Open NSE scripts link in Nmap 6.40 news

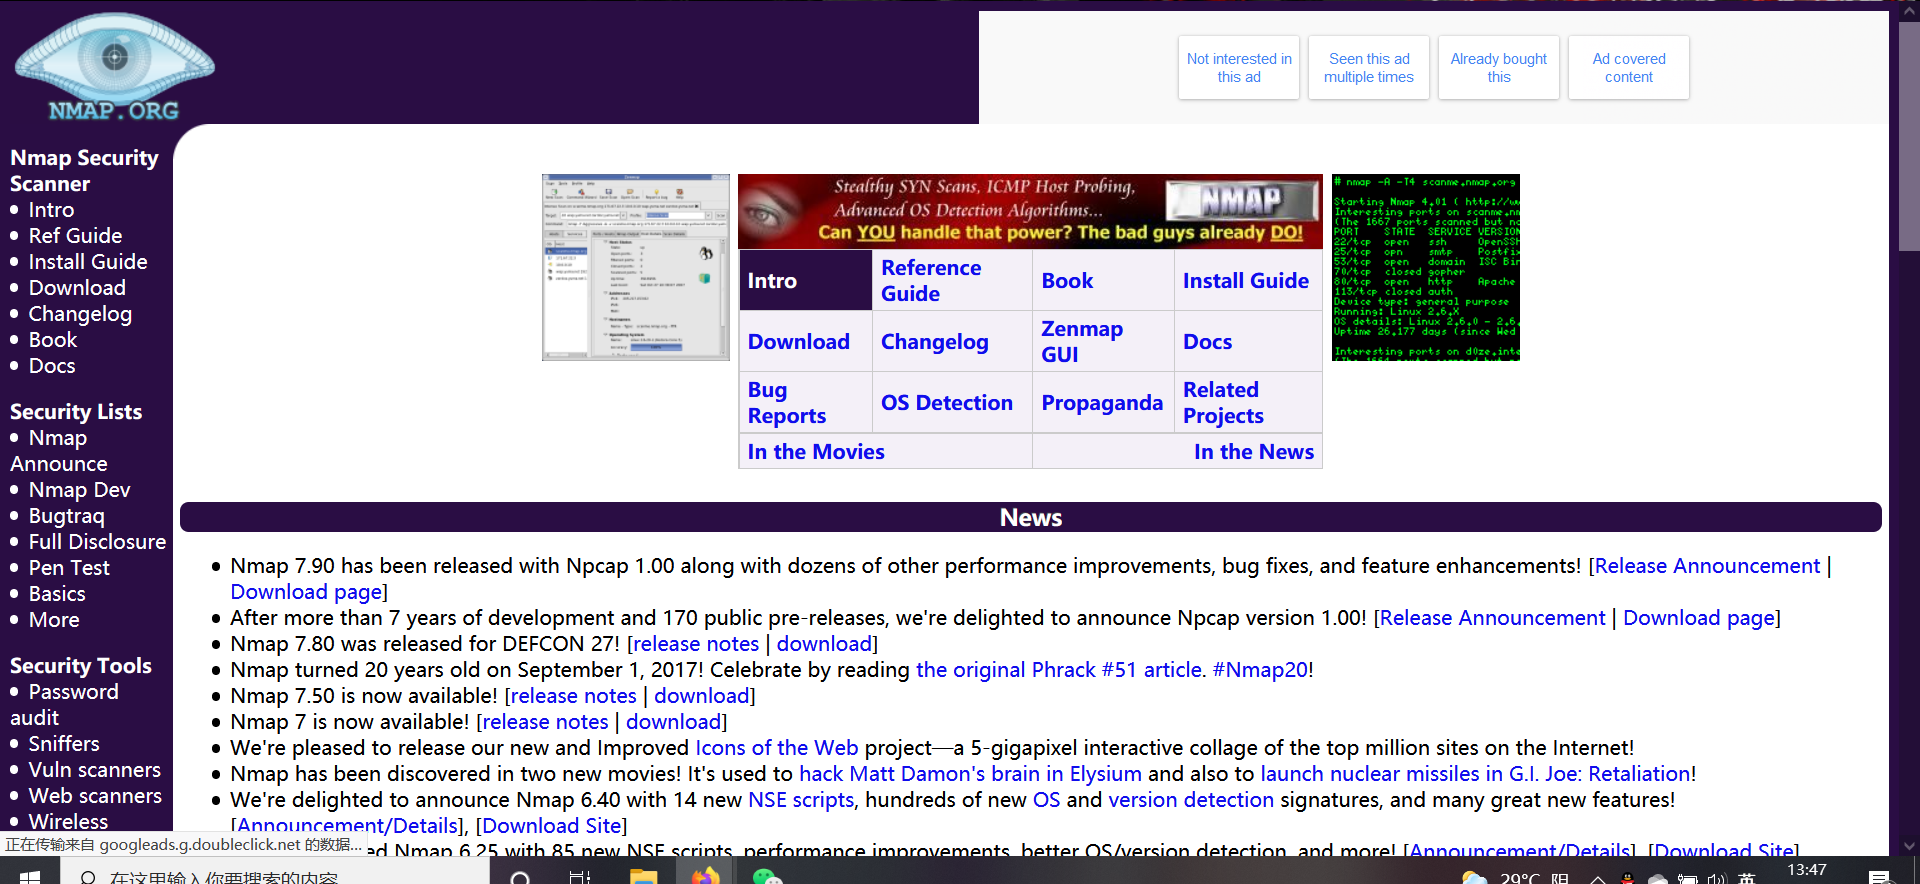click(801, 800)
